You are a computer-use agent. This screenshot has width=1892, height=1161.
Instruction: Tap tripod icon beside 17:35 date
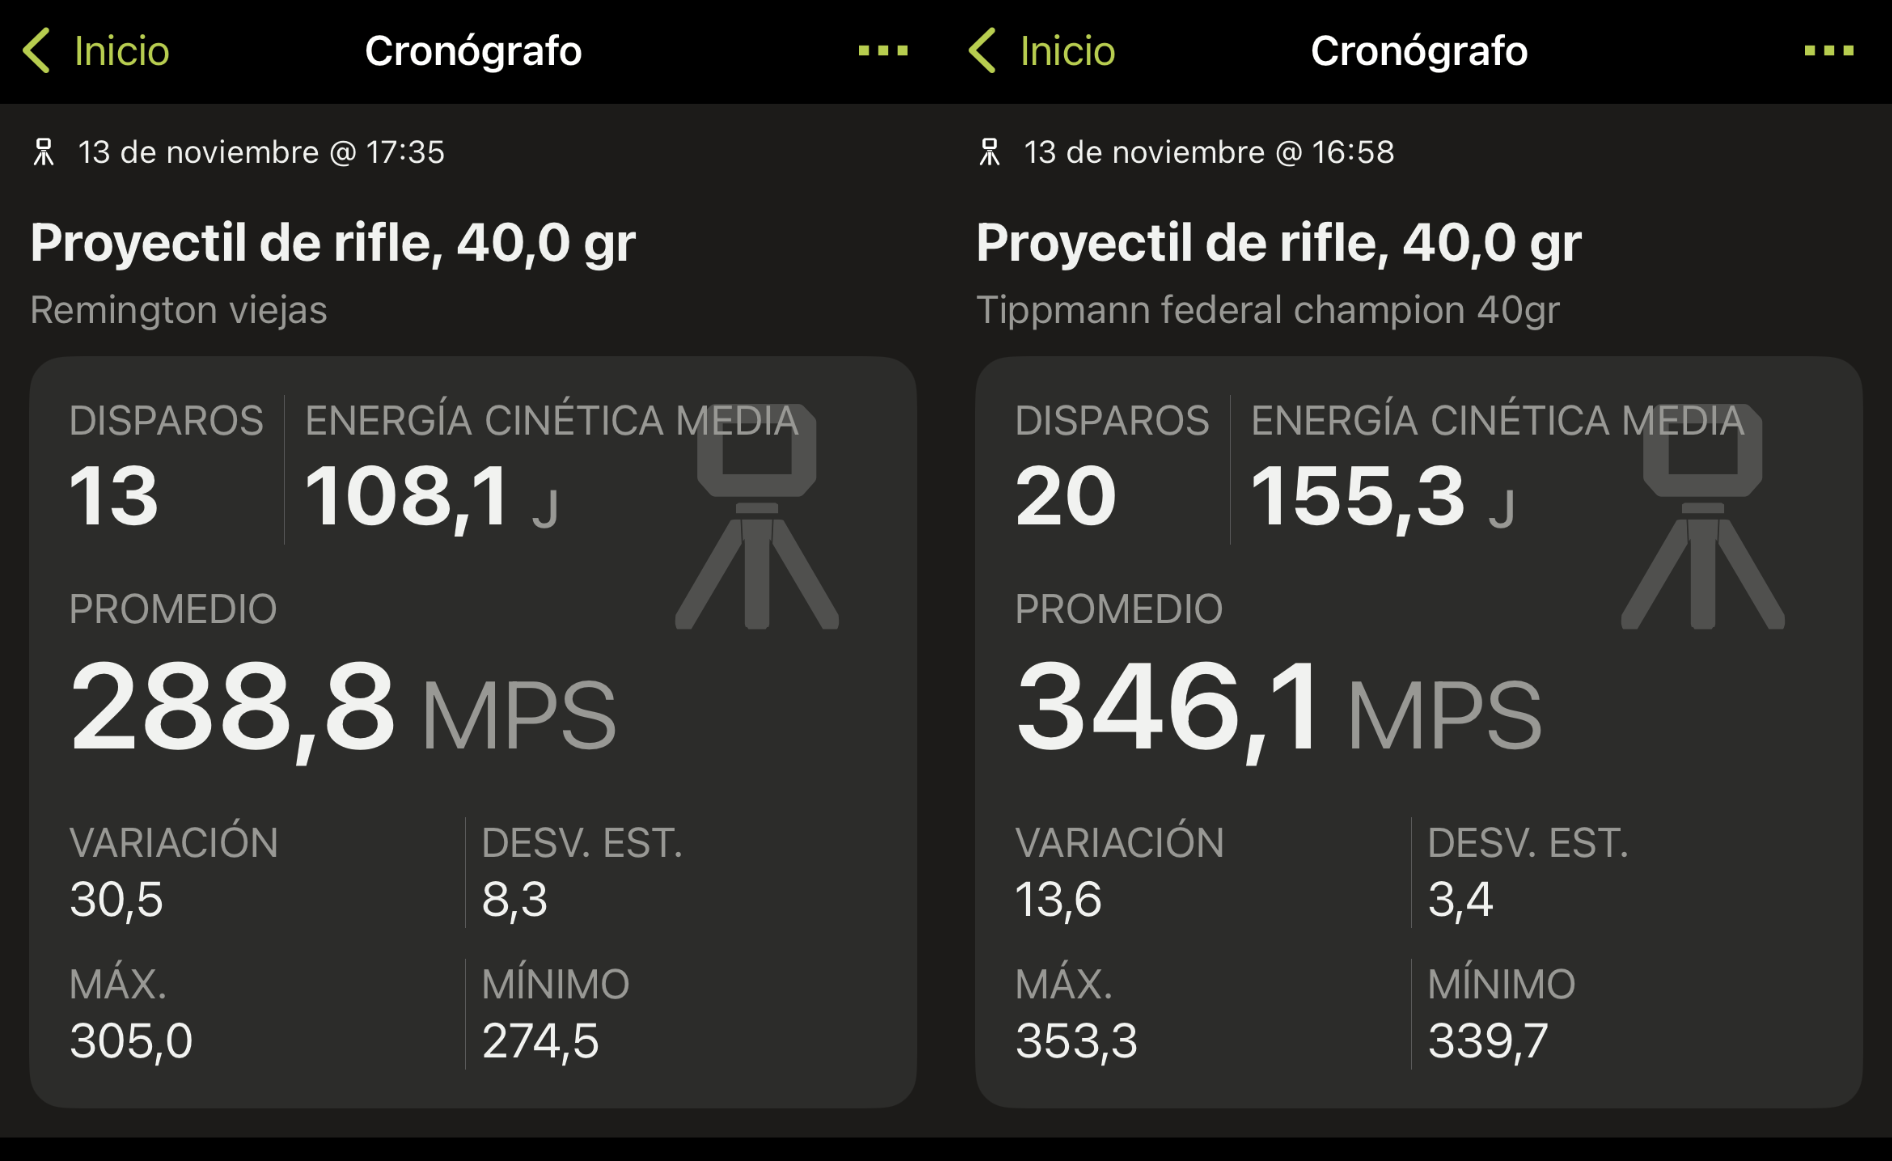point(44,153)
